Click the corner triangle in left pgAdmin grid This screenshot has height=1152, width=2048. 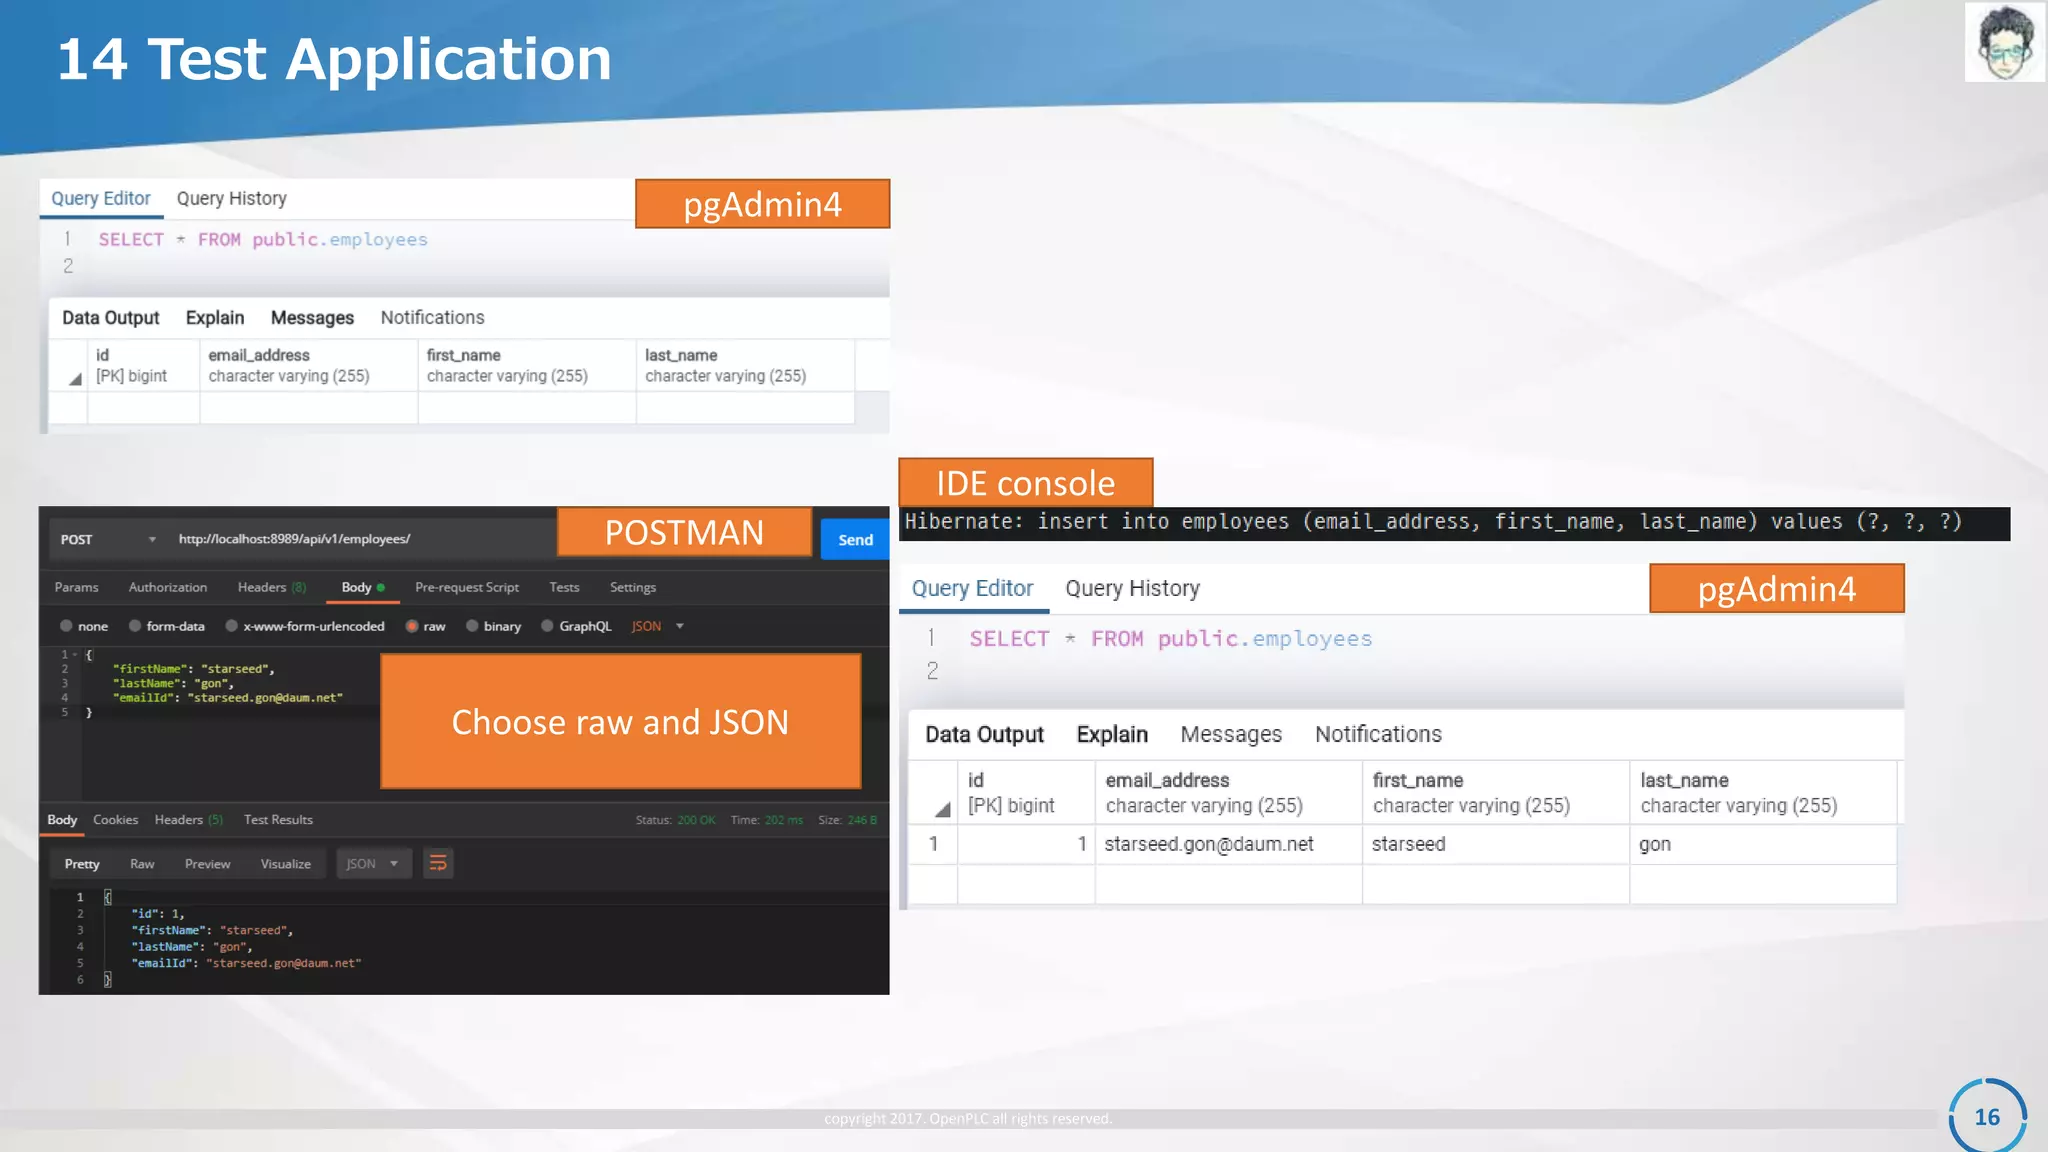click(75, 379)
